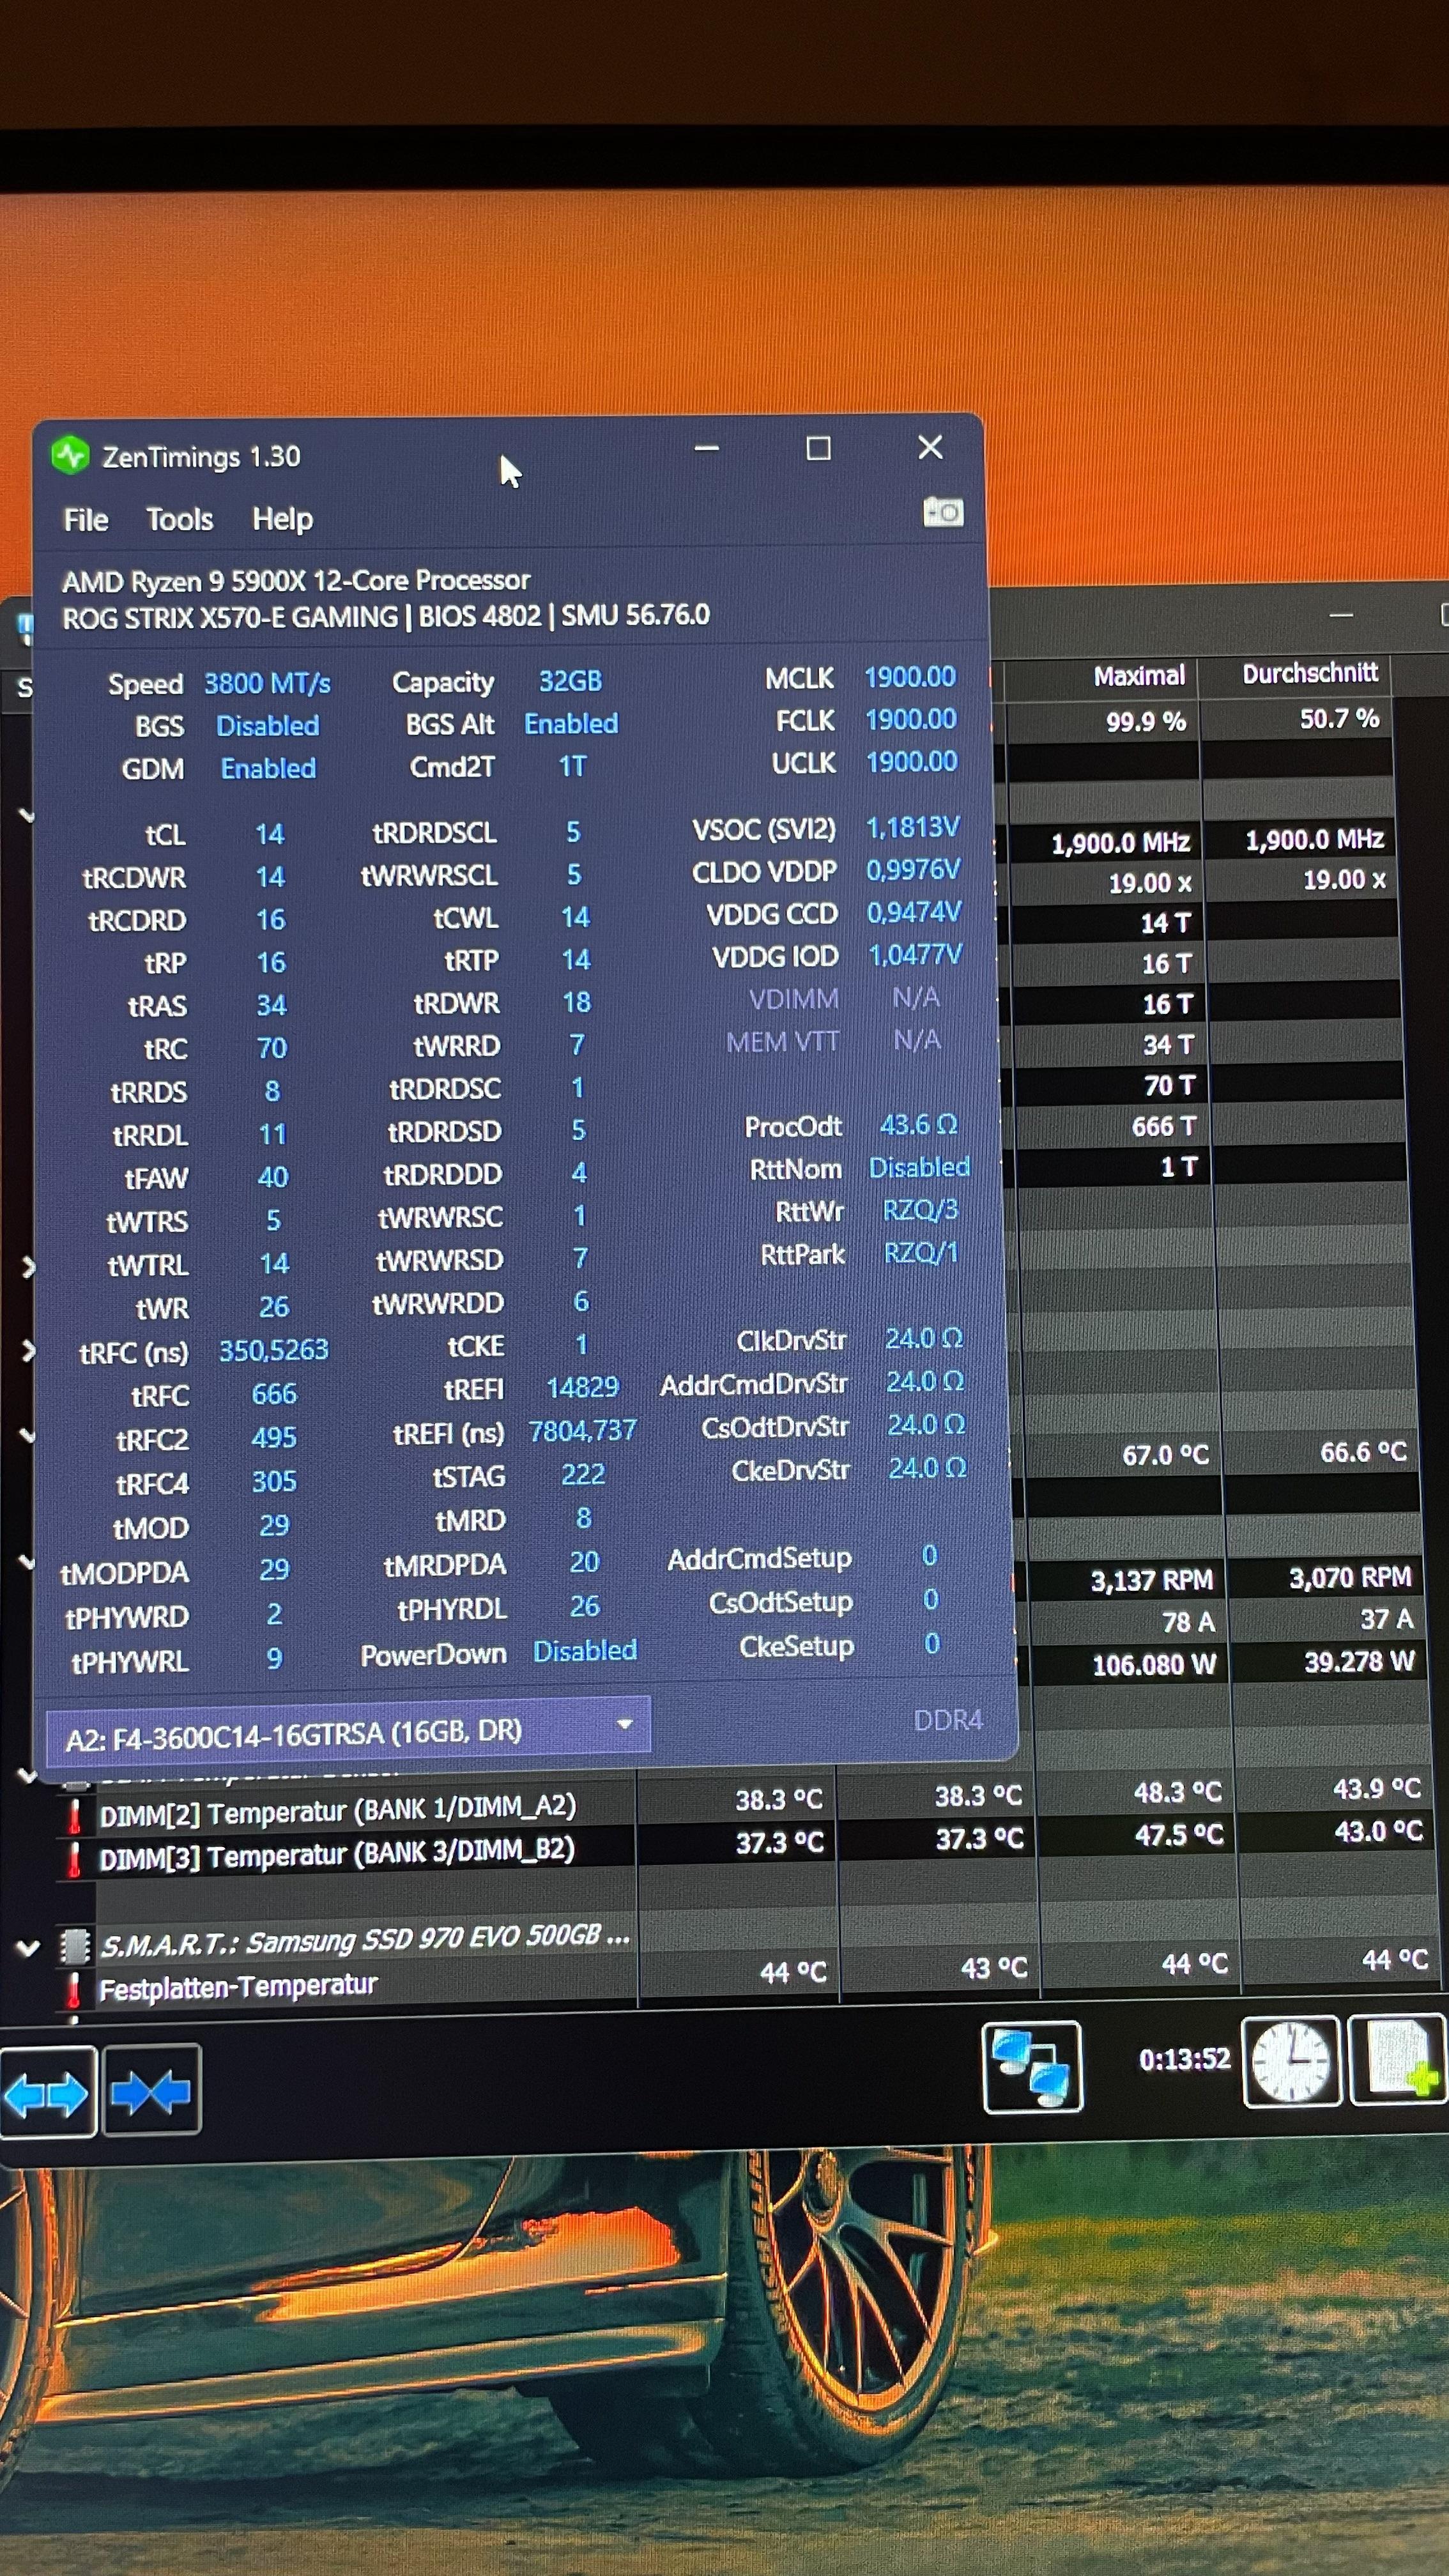Close the ZenTimings window
This screenshot has width=1449, height=2576.
(930, 447)
